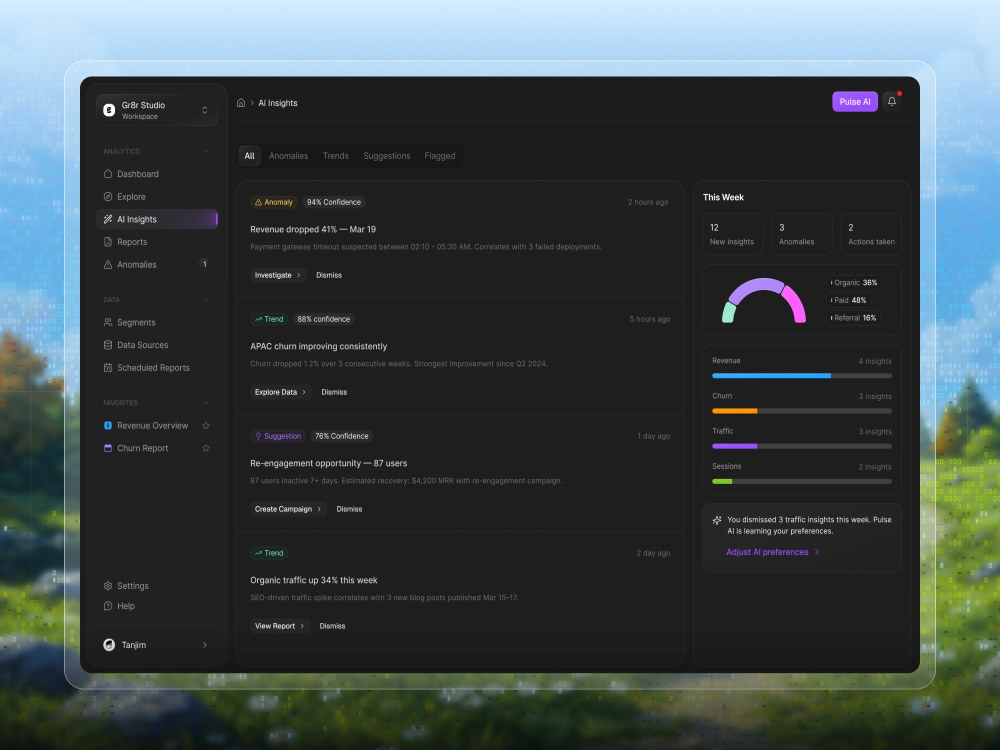Viewport: 1000px width, 750px height.
Task: Click the 88% confidence badge
Action: point(323,319)
